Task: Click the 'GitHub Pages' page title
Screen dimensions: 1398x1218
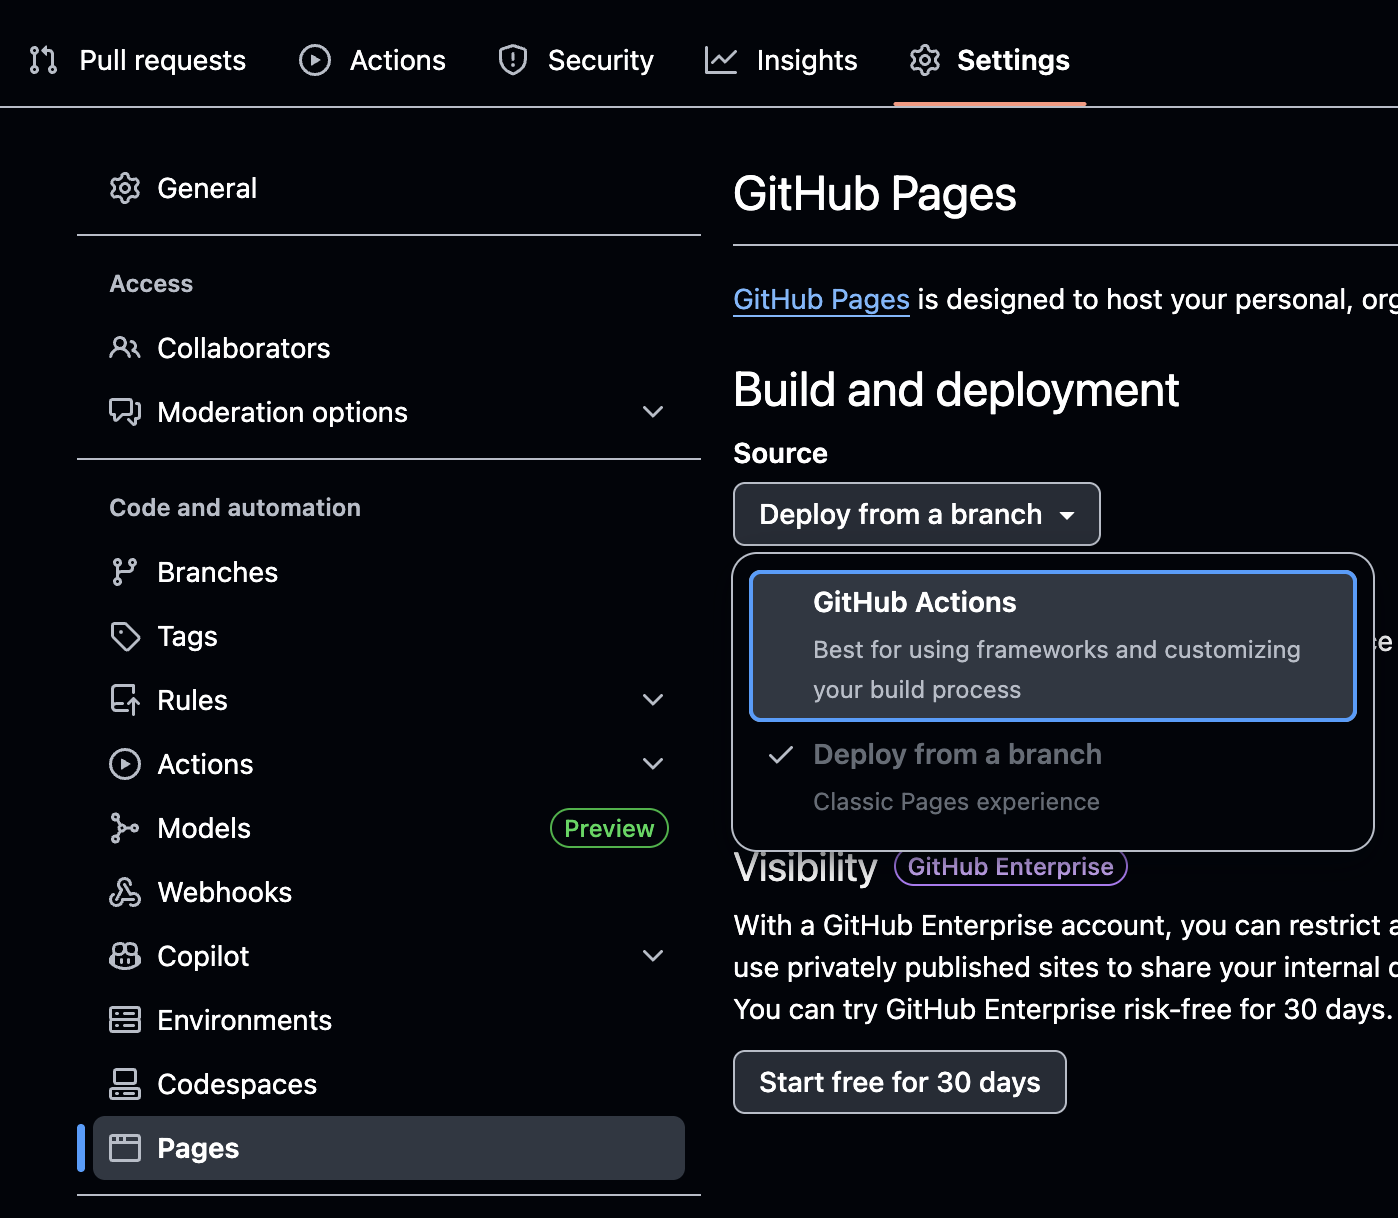Action: click(x=875, y=195)
